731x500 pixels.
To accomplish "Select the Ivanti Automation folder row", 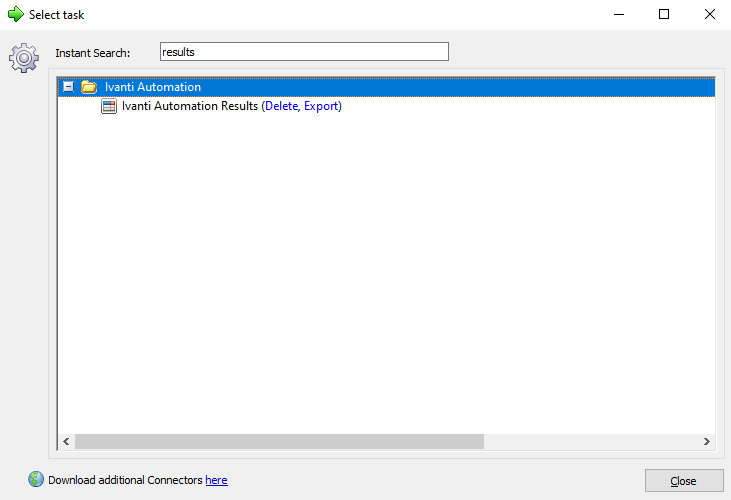I will pyautogui.click(x=386, y=87).
